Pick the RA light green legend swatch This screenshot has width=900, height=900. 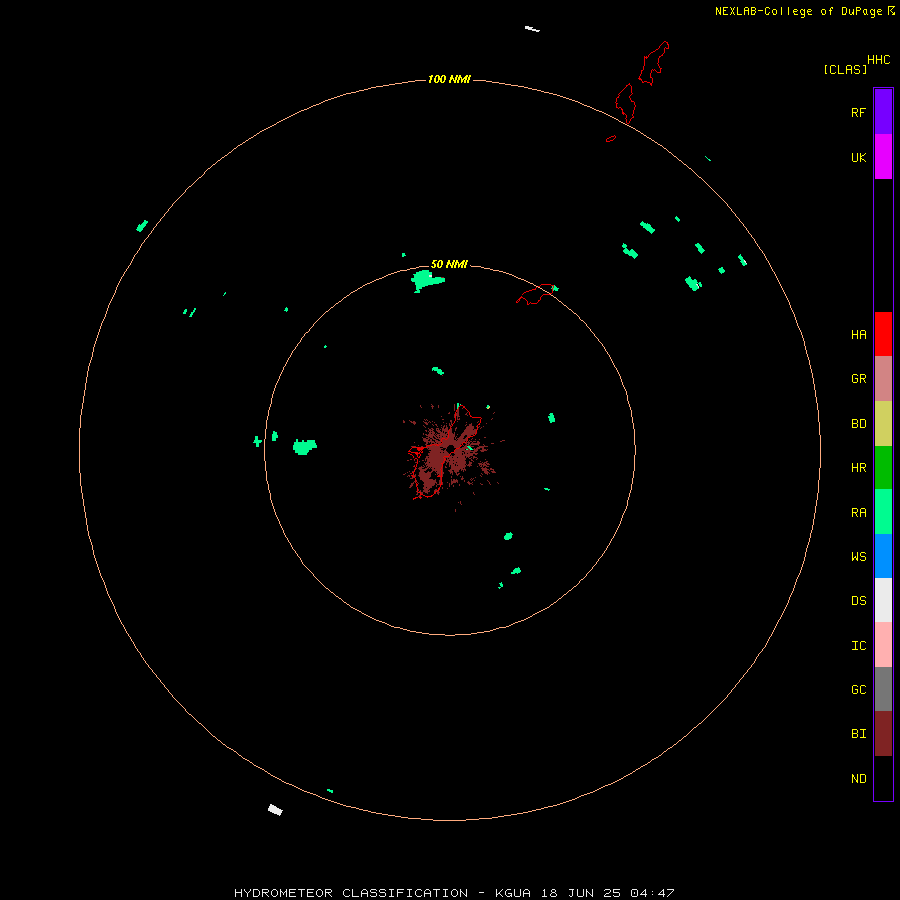(883, 512)
